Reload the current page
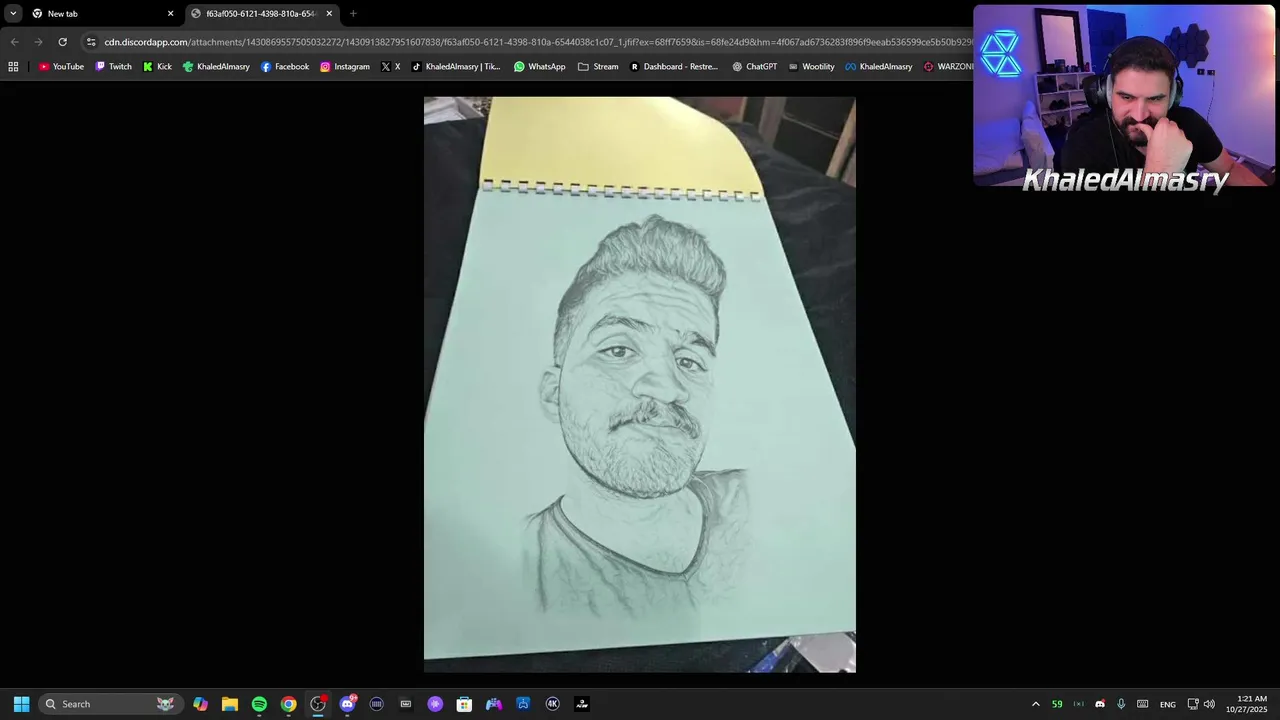1280x720 pixels. [x=62, y=42]
